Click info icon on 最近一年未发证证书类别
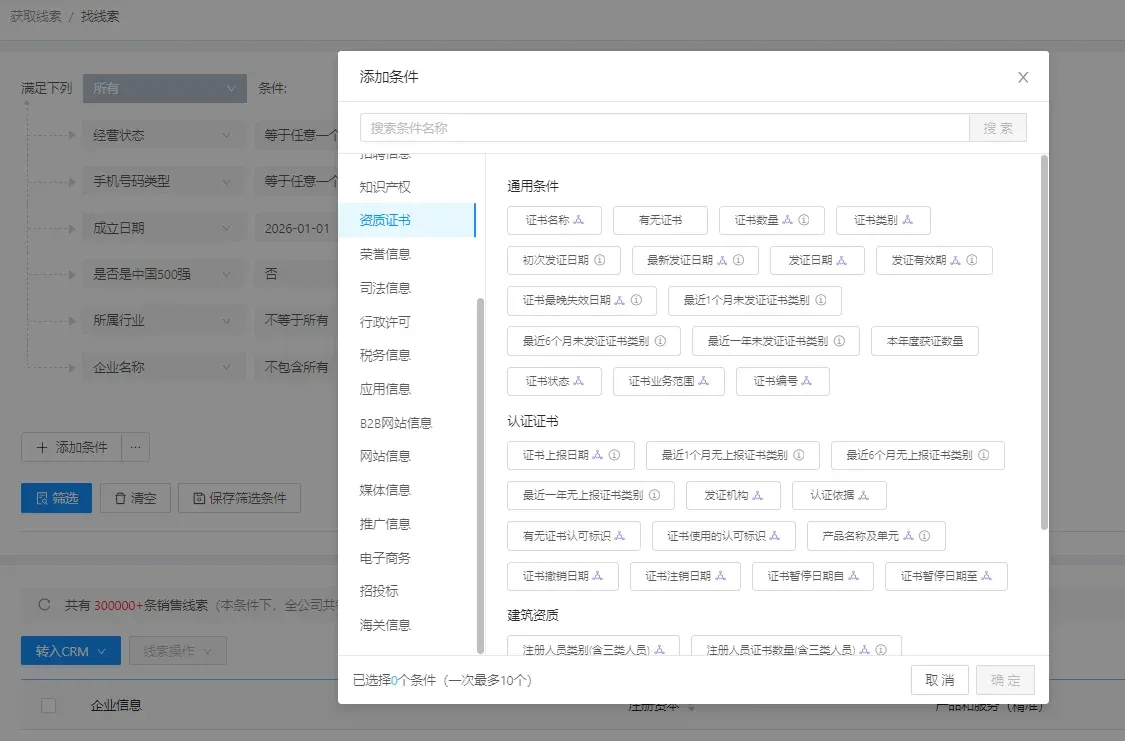Image resolution: width=1125 pixels, height=741 pixels. pyautogui.click(x=839, y=341)
